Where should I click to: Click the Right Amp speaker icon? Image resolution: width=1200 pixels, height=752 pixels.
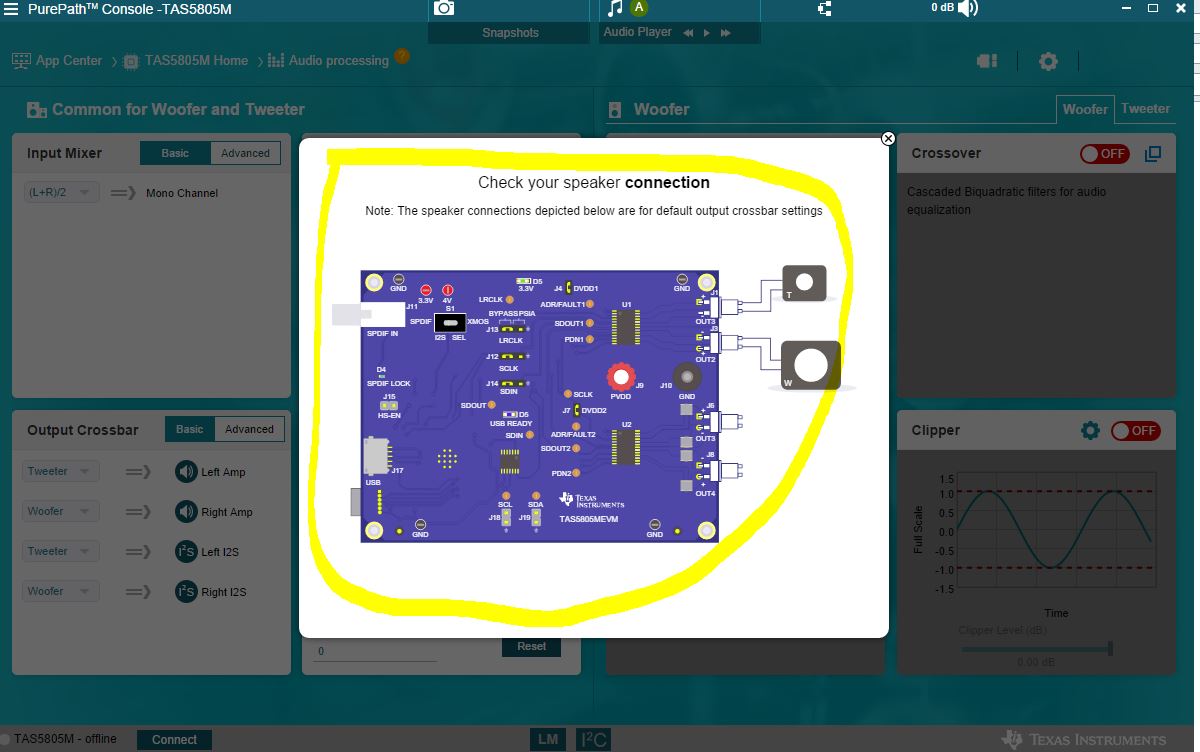coord(186,511)
